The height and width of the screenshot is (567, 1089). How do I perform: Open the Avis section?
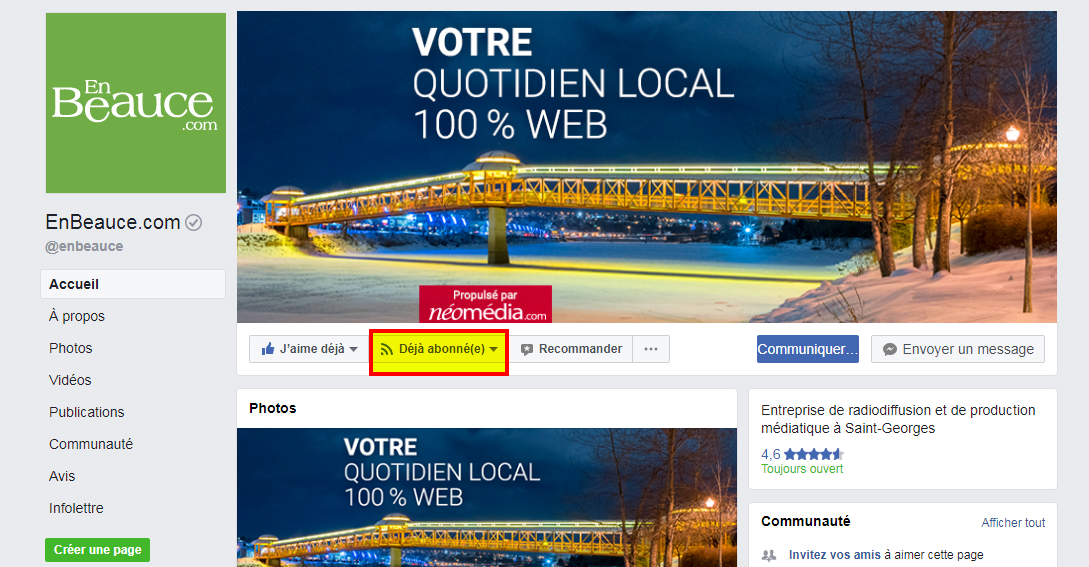(x=62, y=476)
